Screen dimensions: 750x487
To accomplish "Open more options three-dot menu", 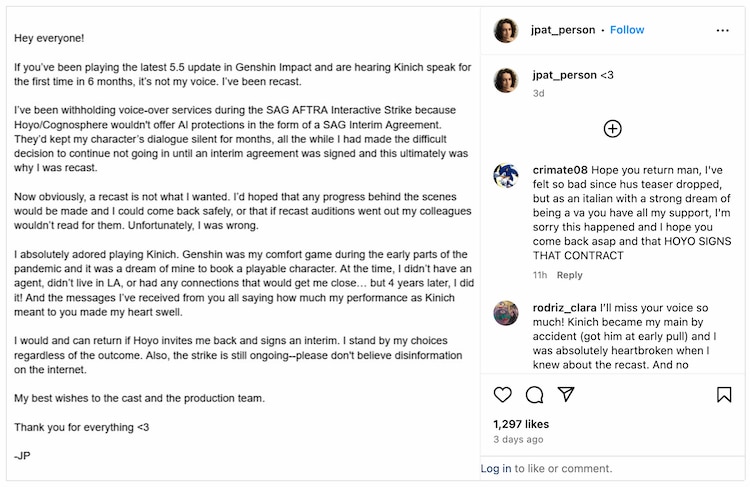I will click(722, 31).
